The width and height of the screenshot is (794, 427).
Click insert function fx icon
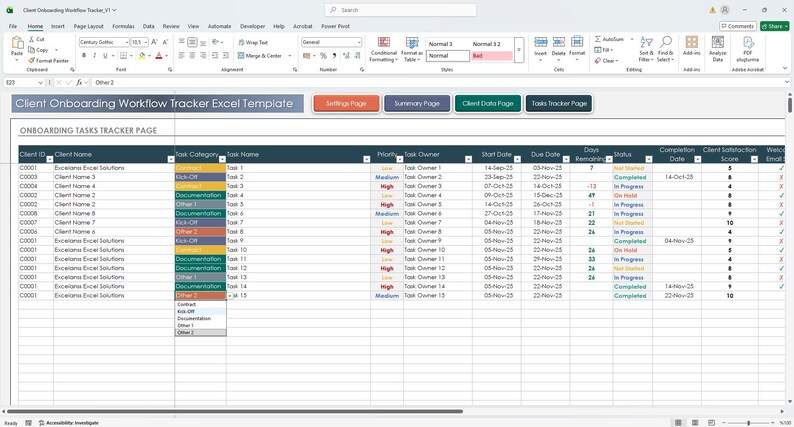(x=80, y=82)
